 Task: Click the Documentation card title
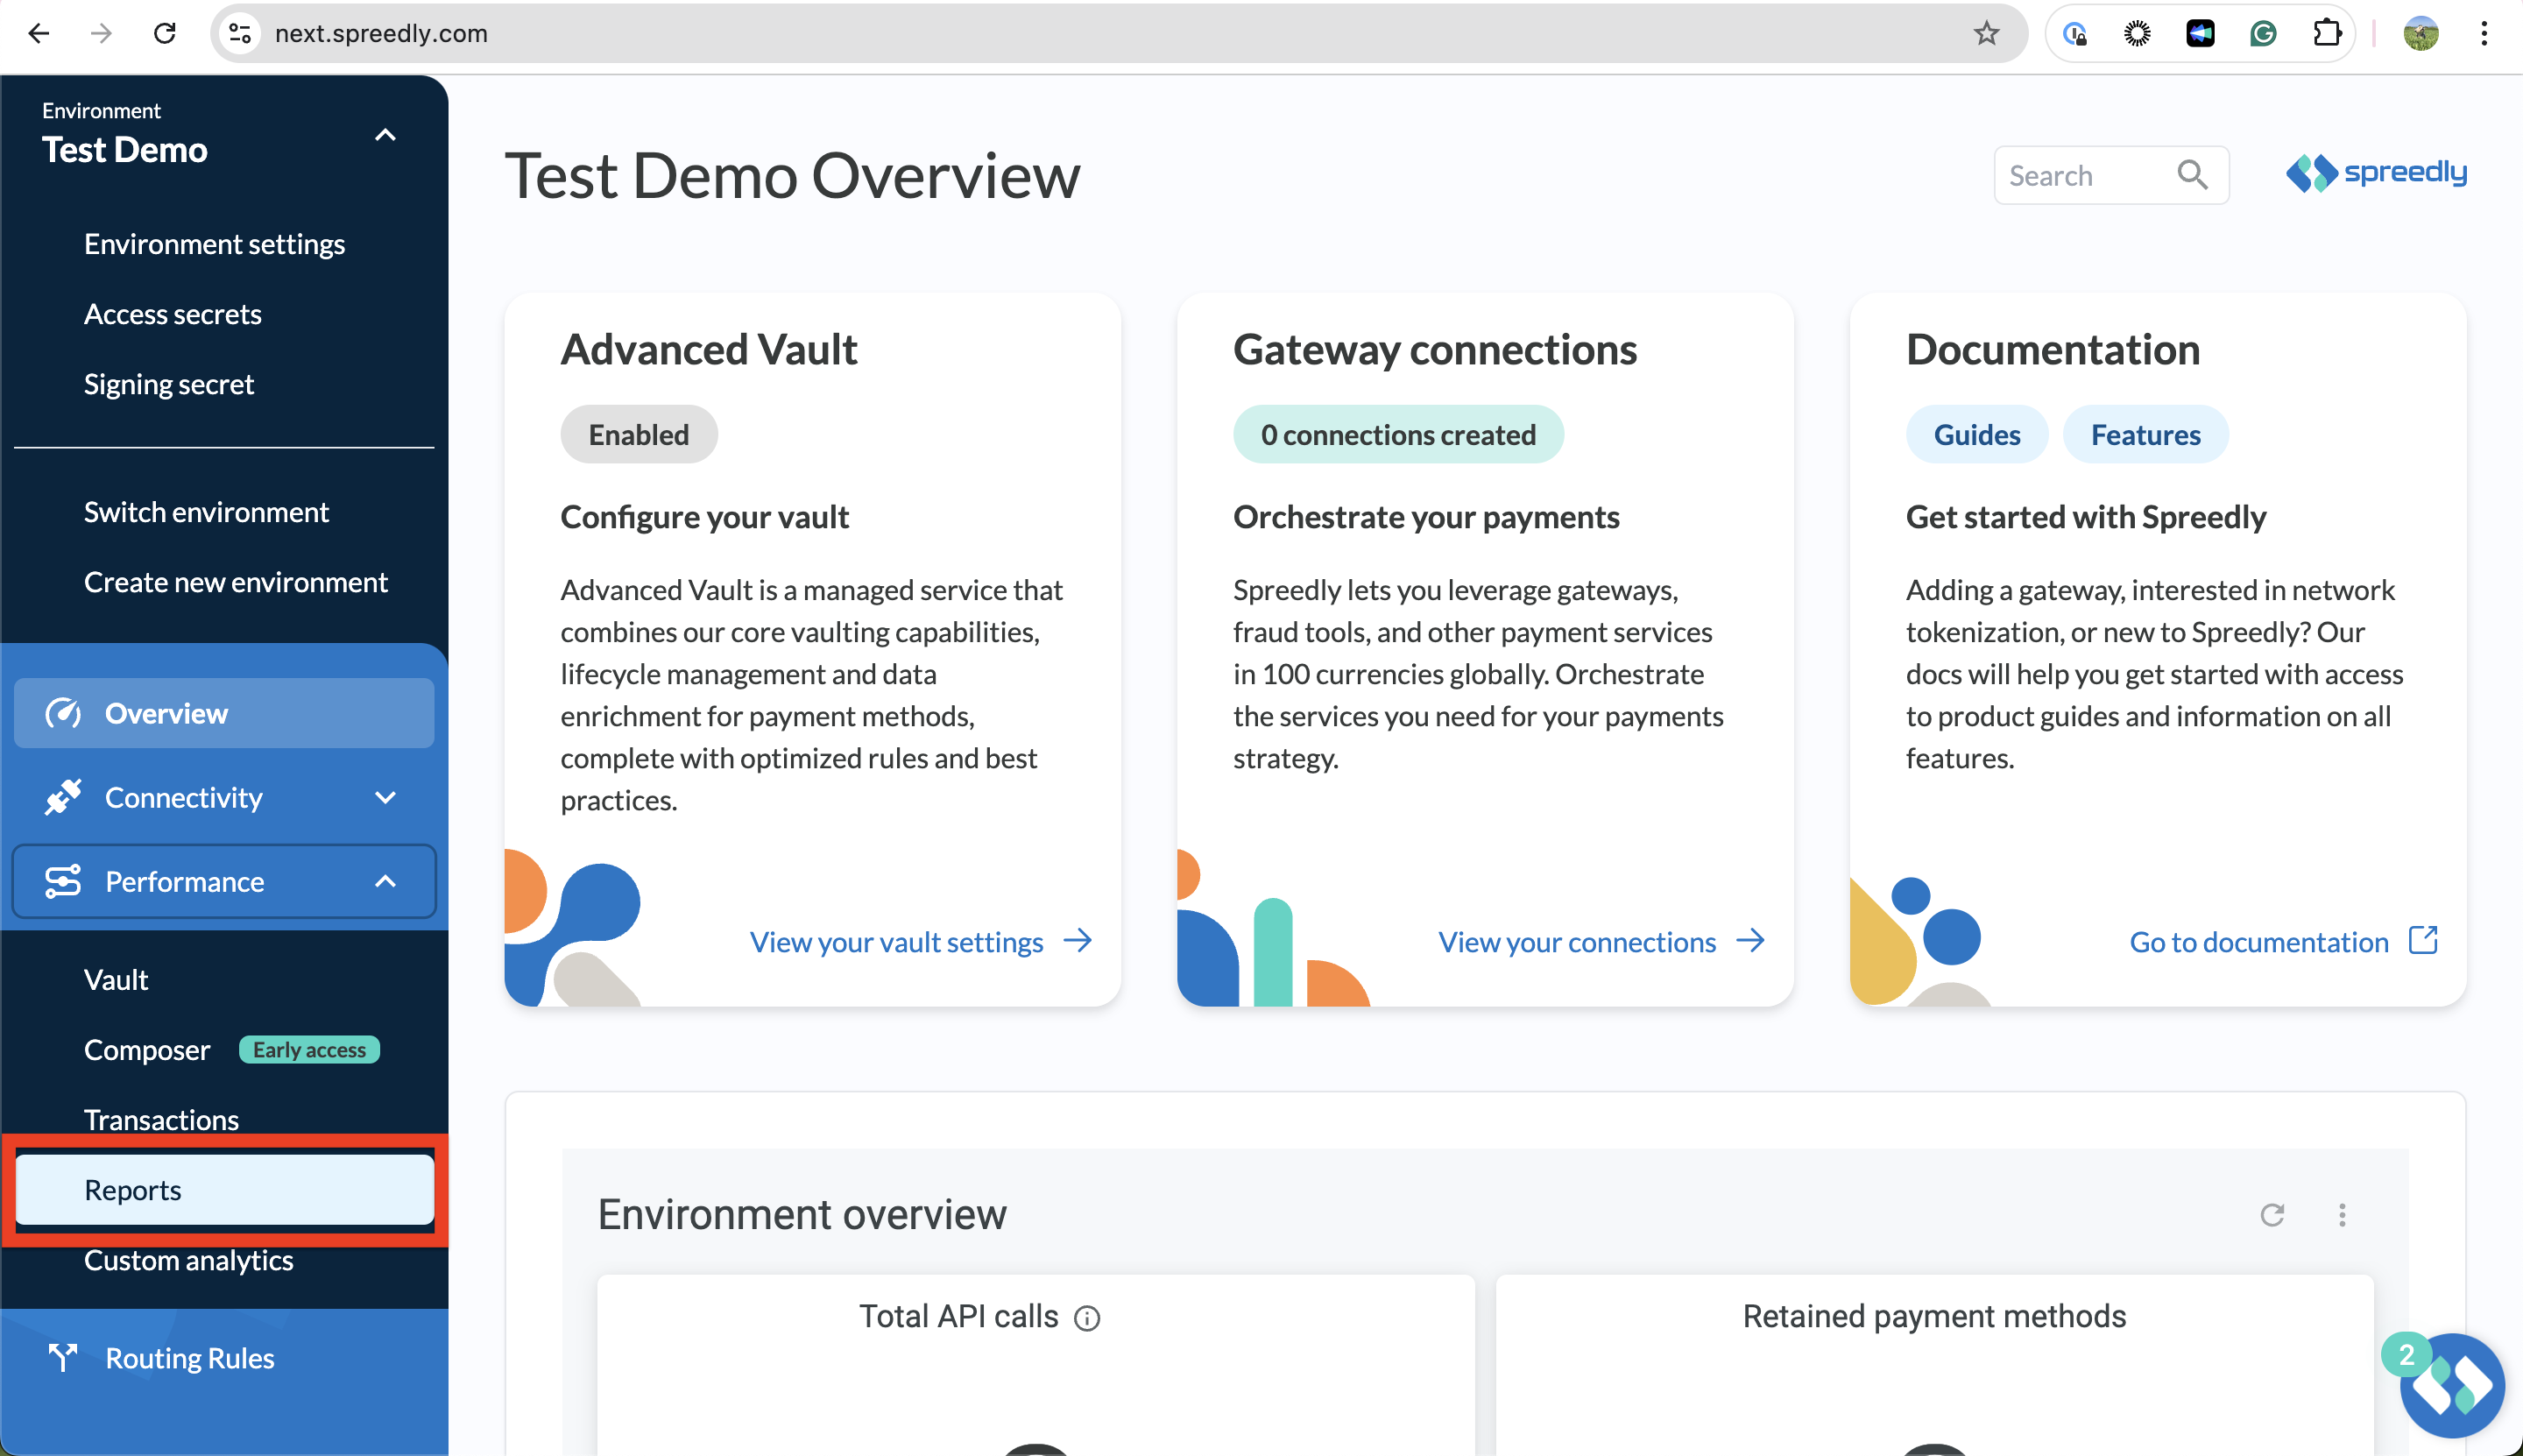tap(2052, 349)
